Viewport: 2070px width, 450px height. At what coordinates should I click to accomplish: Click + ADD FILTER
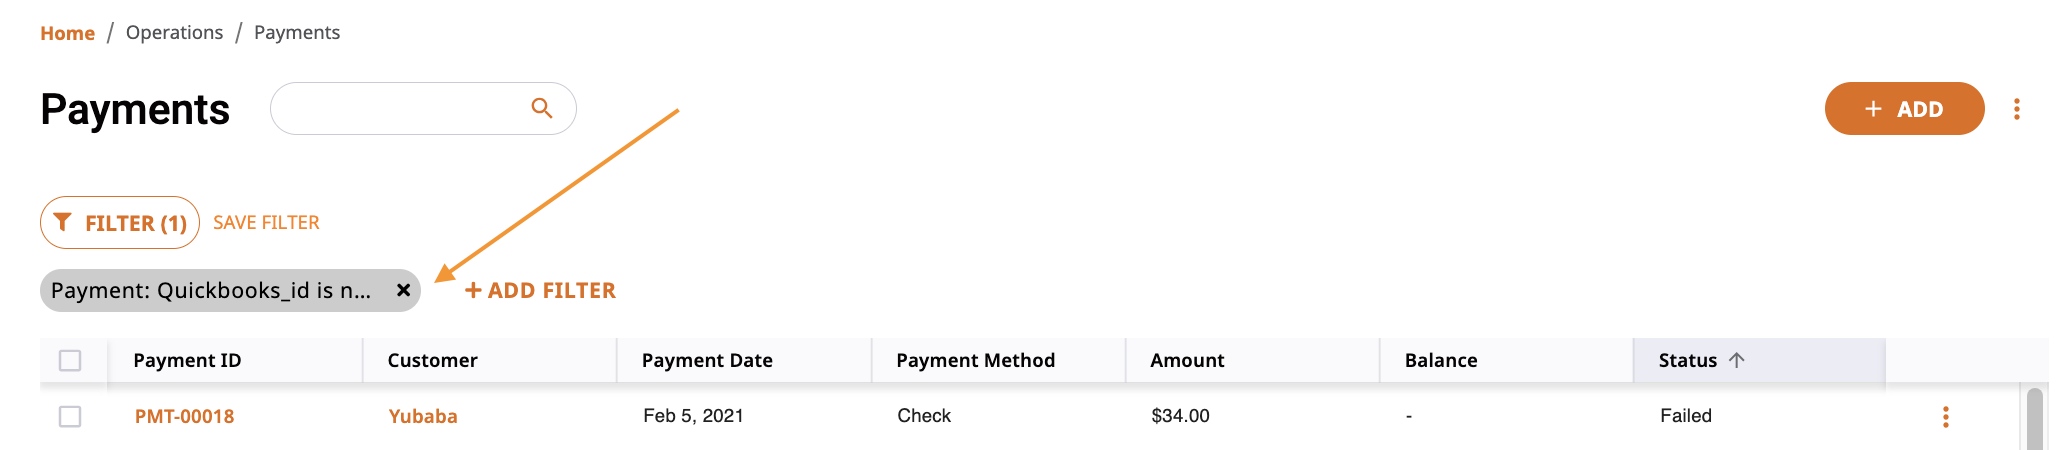point(540,290)
